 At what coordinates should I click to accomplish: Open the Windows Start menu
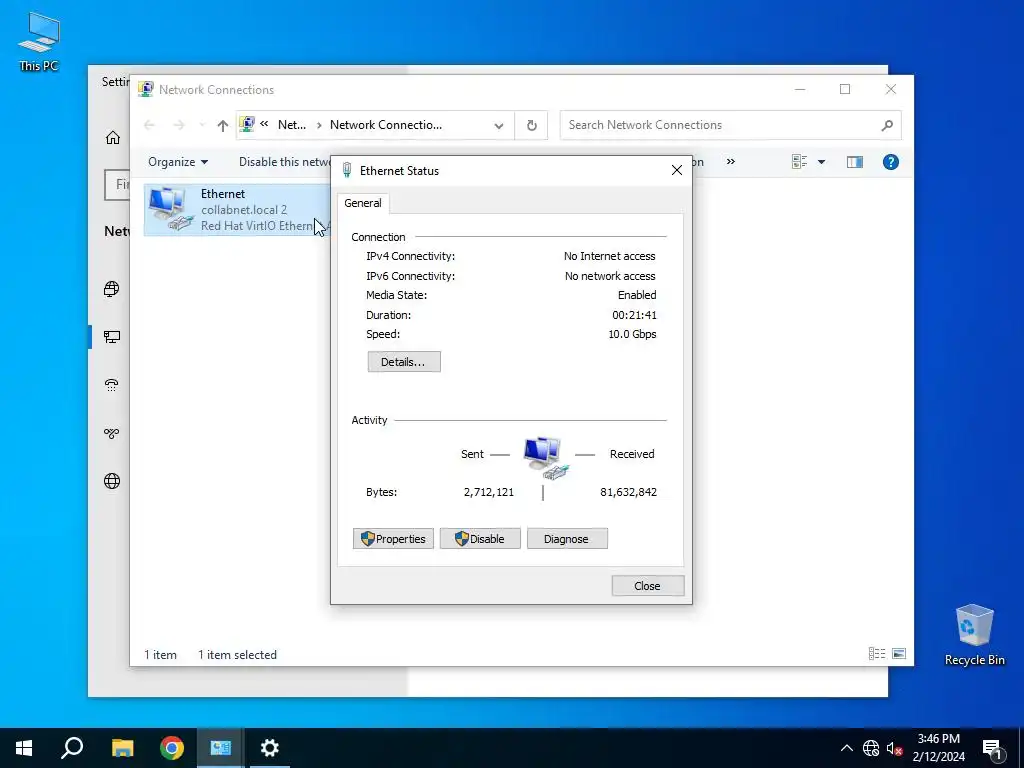[x=24, y=748]
